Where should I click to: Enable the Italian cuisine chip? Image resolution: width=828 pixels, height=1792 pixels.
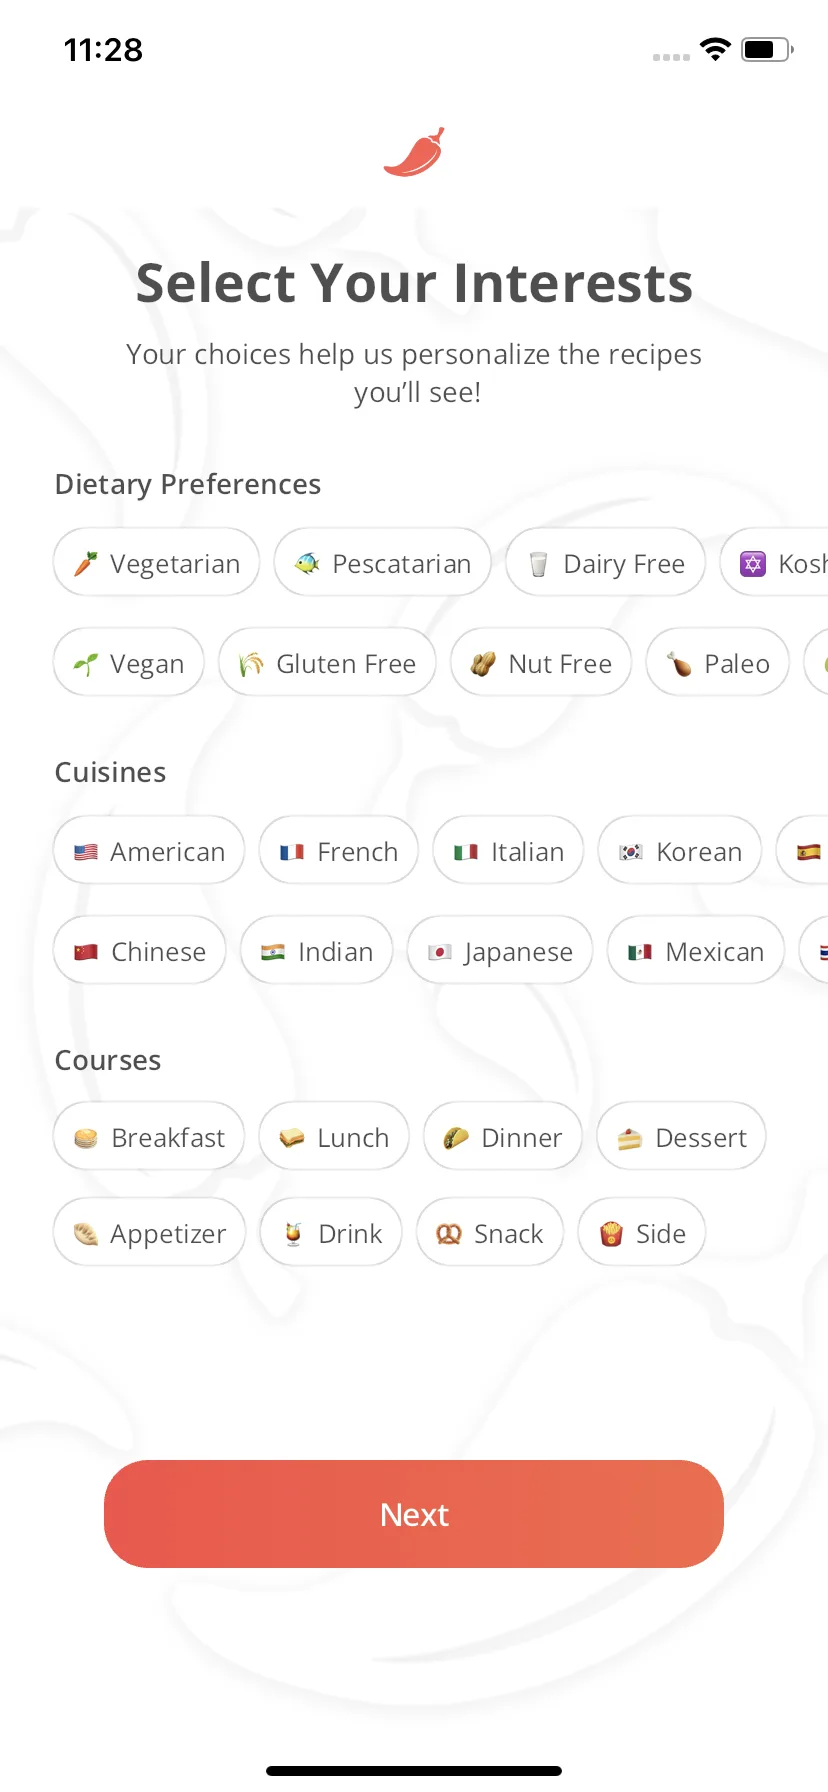(508, 851)
